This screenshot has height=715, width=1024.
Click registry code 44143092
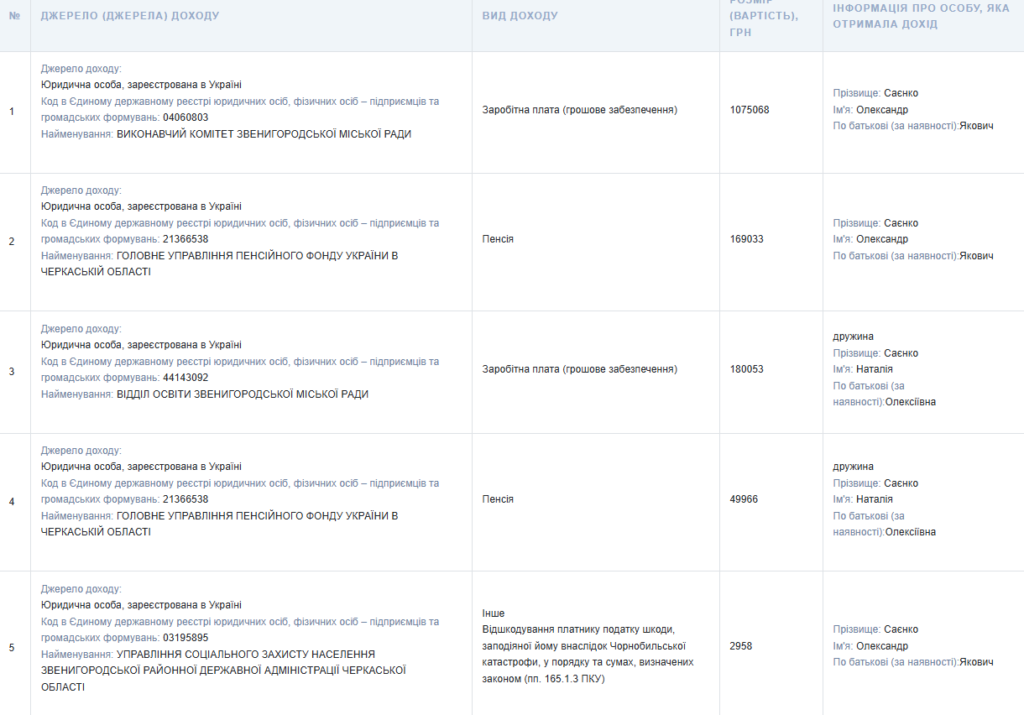tap(185, 378)
